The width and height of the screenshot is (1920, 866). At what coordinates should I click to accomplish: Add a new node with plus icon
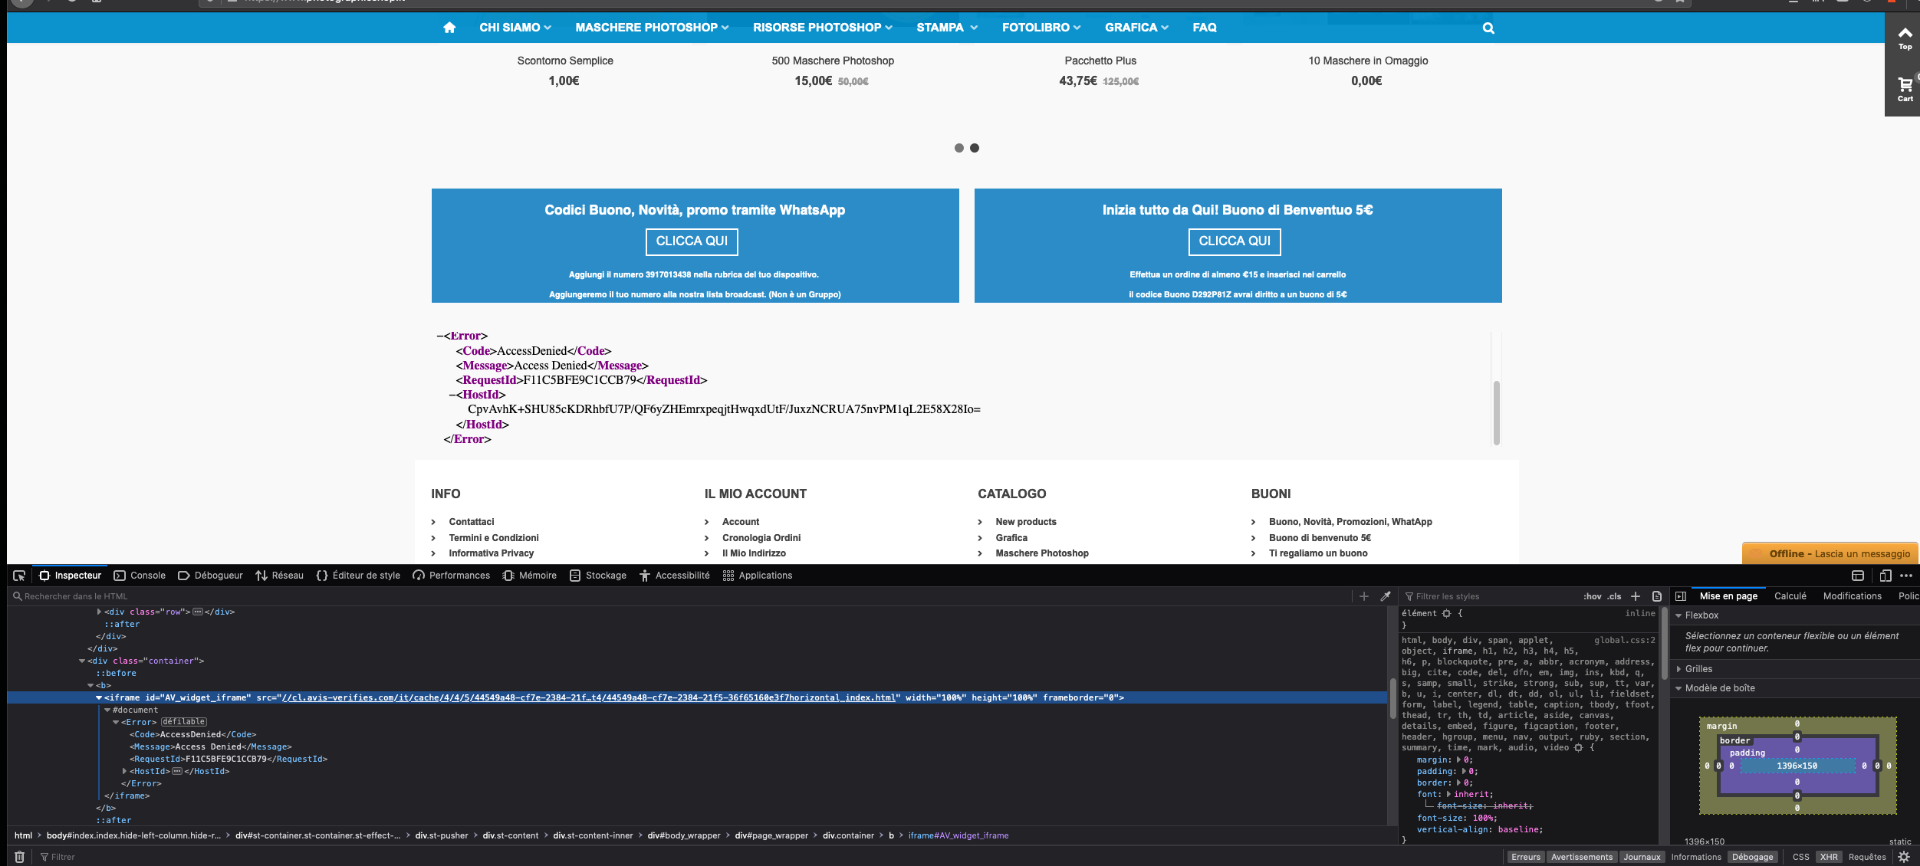pyautogui.click(x=1363, y=596)
